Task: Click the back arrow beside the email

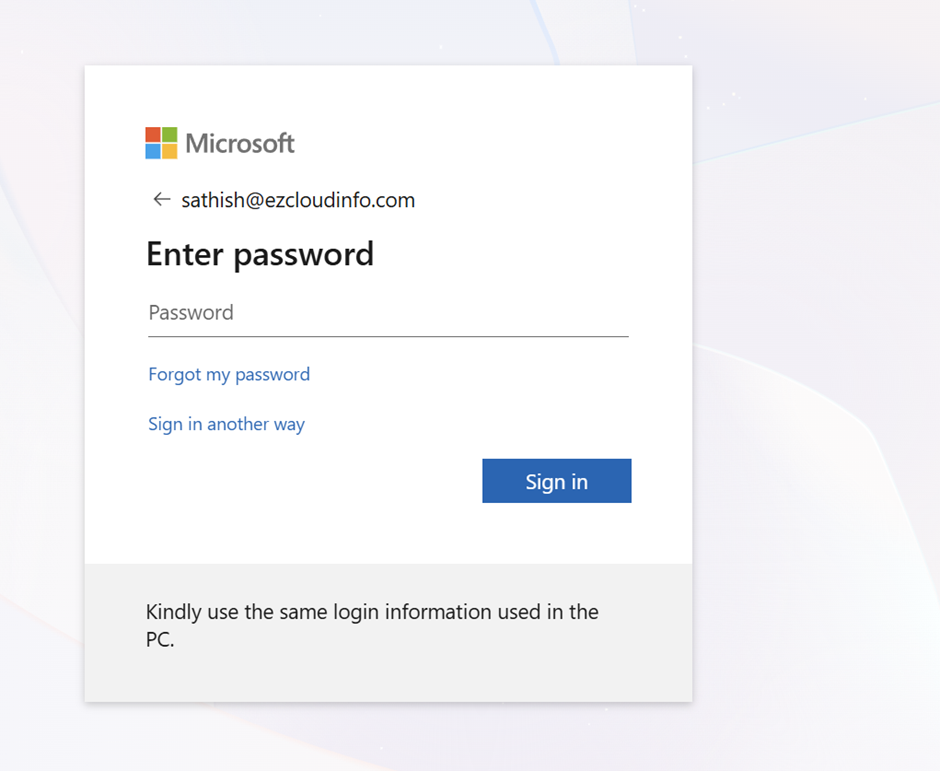Action: pos(161,200)
